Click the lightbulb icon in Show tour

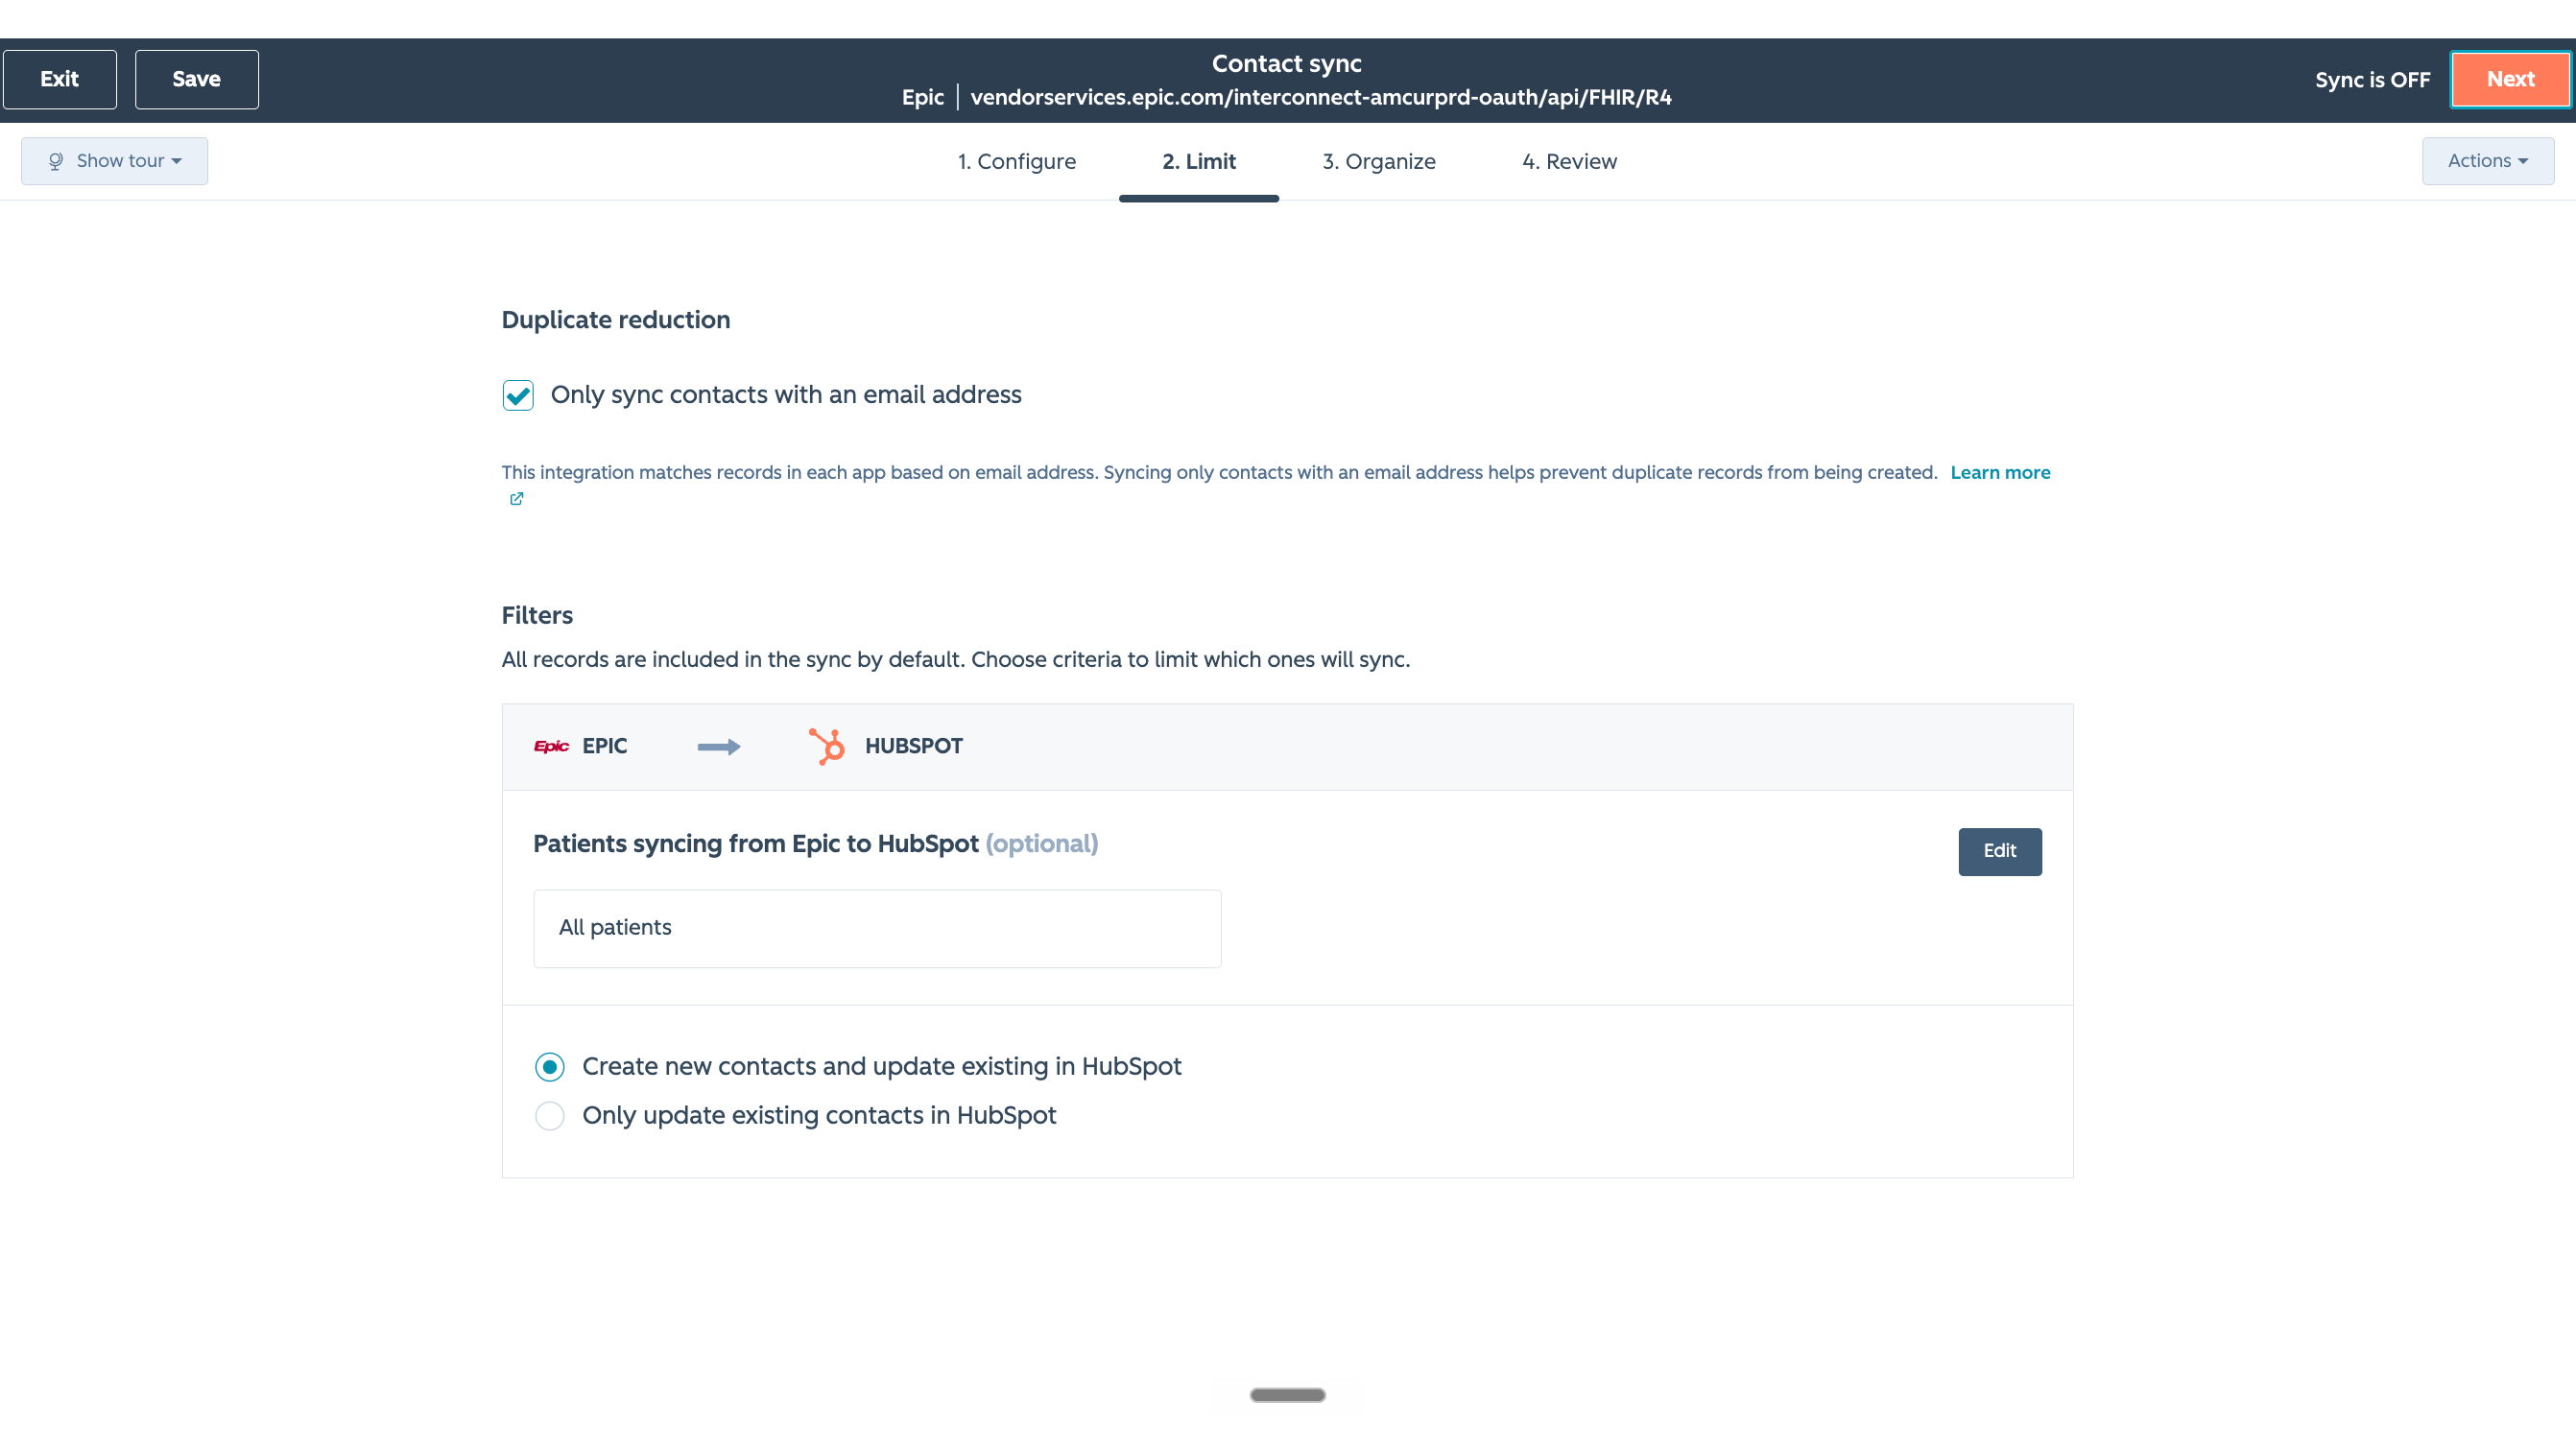tap(56, 161)
